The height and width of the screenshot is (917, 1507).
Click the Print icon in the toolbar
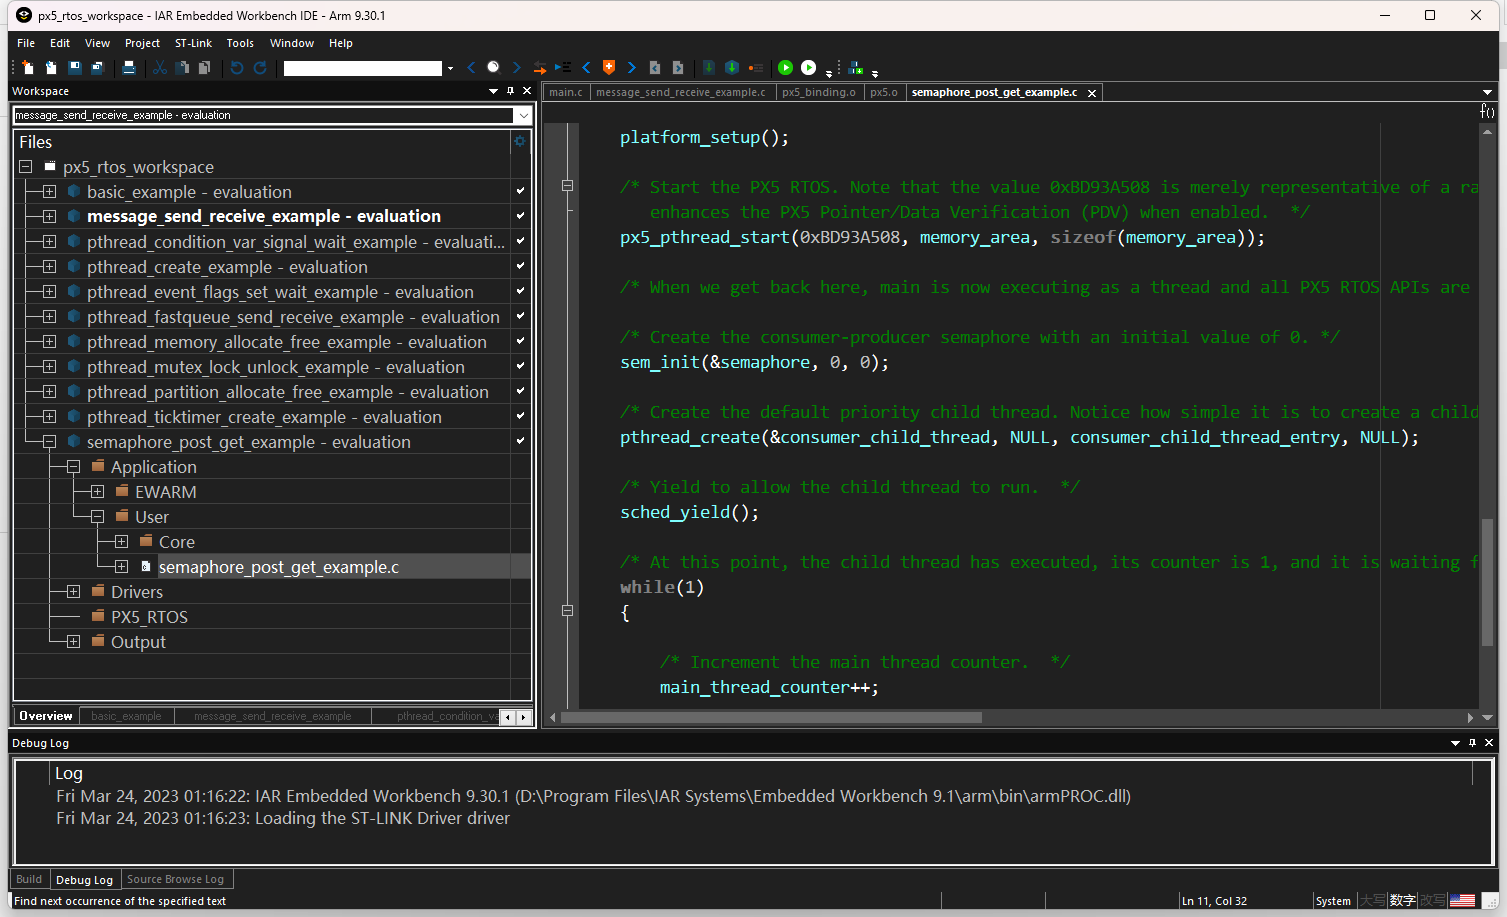pos(129,68)
